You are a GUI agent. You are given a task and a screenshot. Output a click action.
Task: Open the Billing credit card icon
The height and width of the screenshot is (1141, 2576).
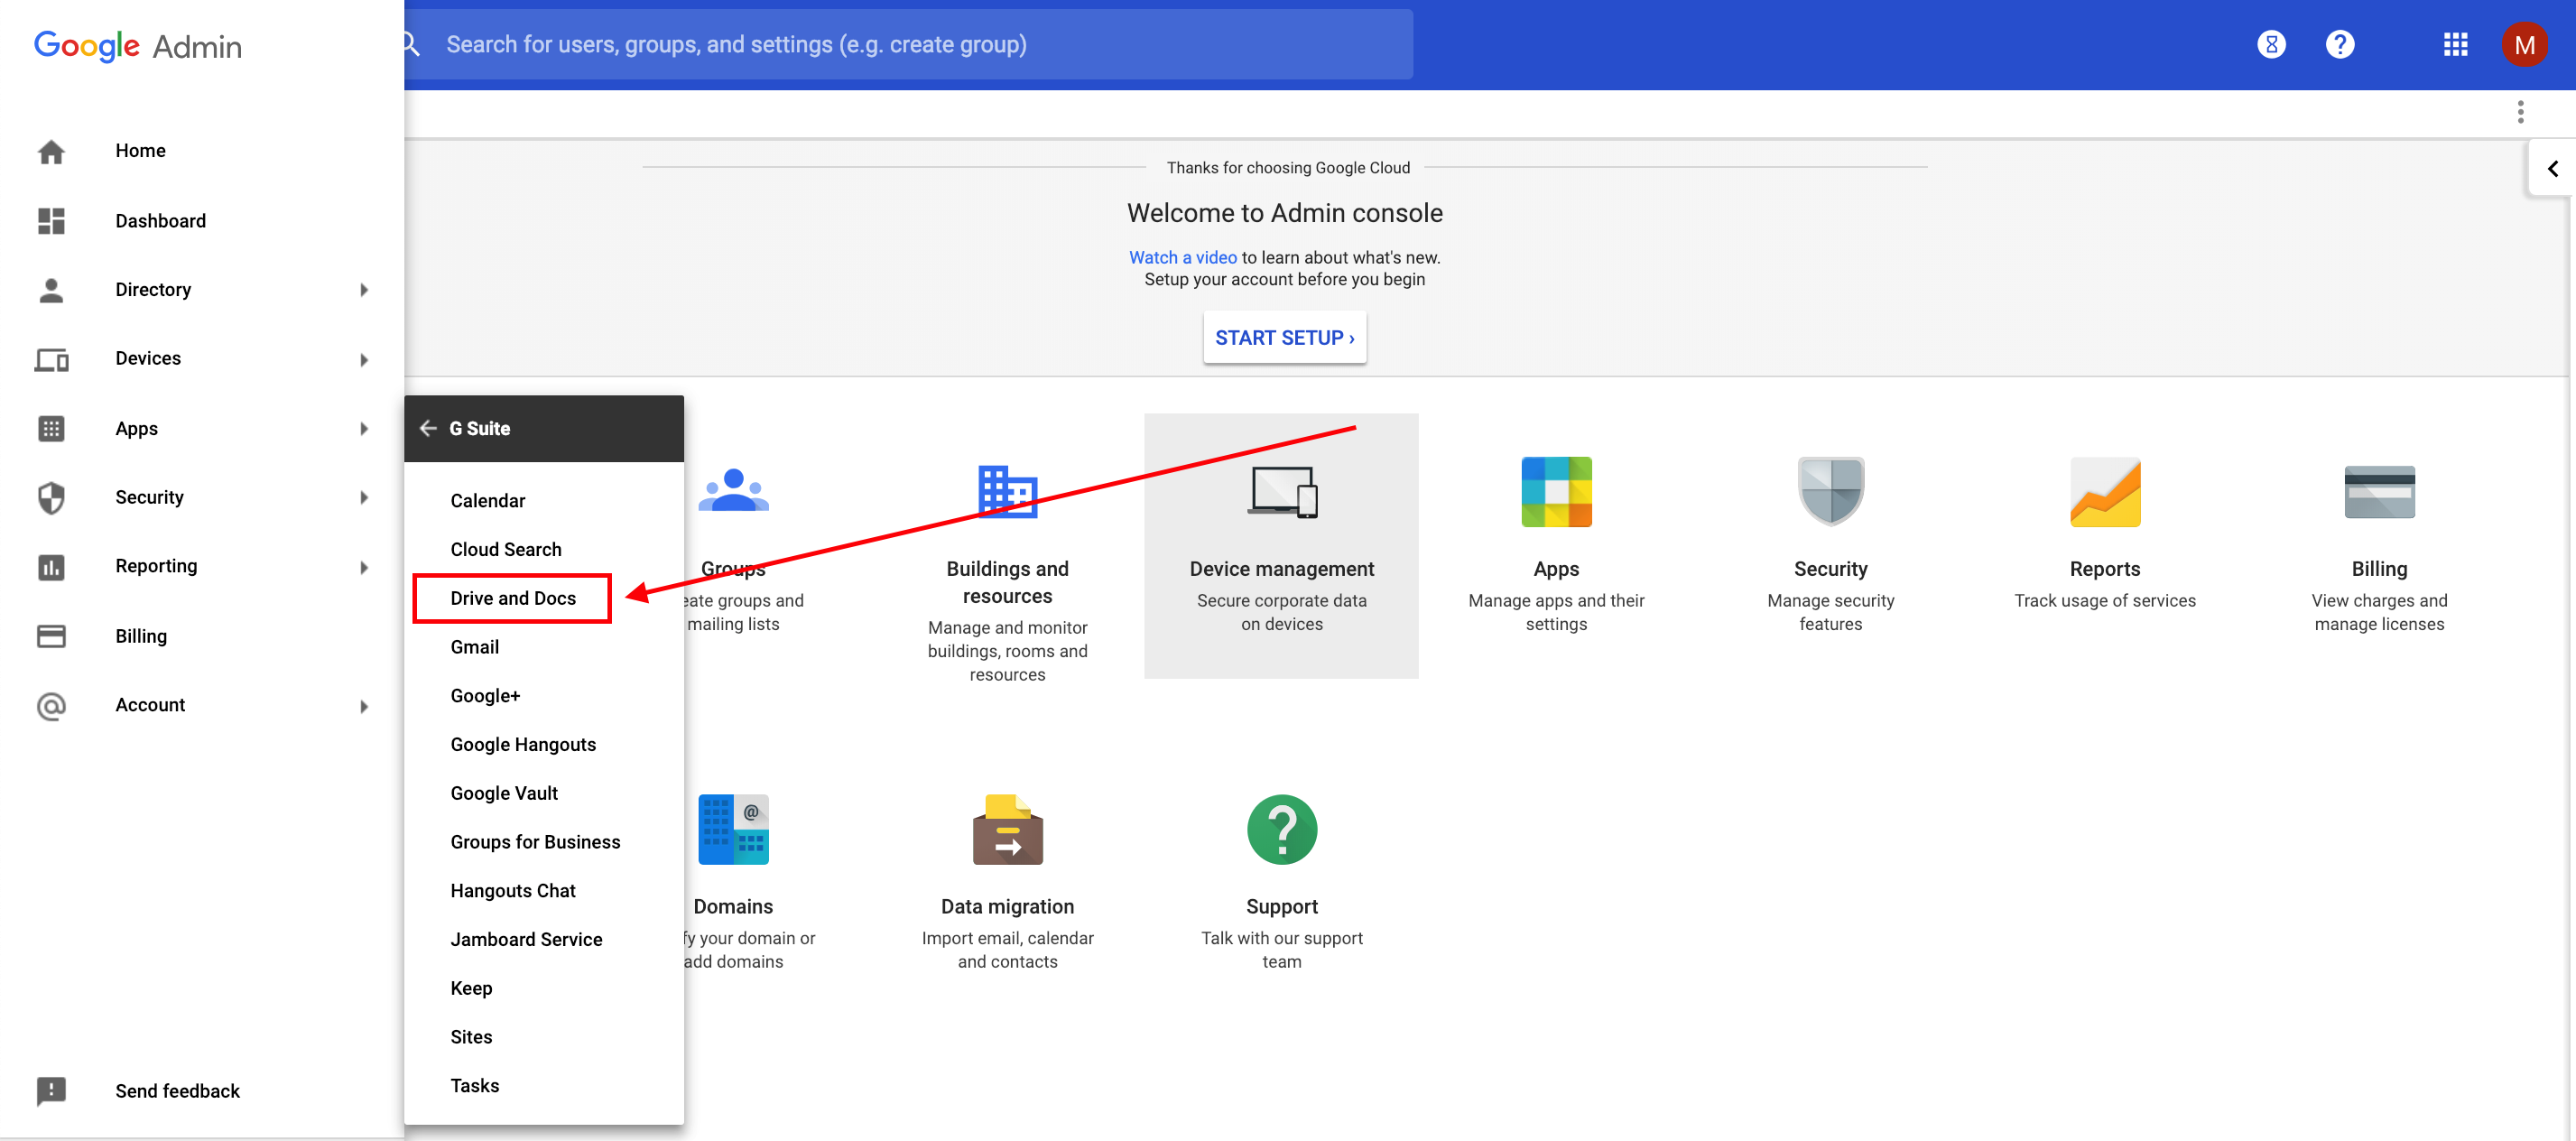(x=2379, y=491)
